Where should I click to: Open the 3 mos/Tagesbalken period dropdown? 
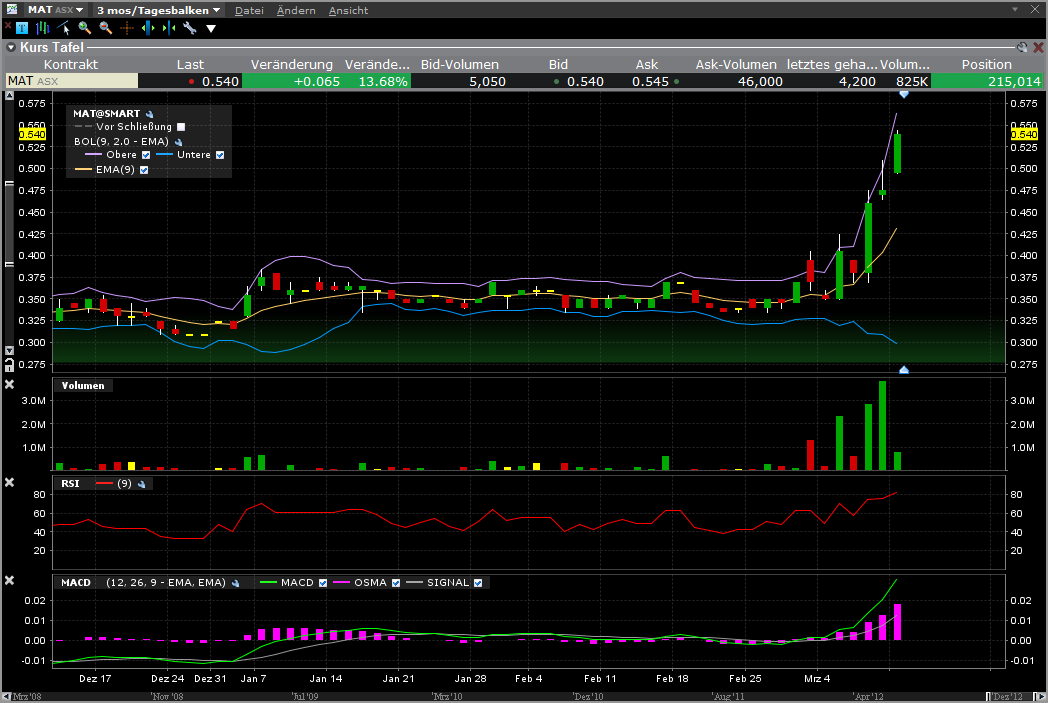coord(158,10)
